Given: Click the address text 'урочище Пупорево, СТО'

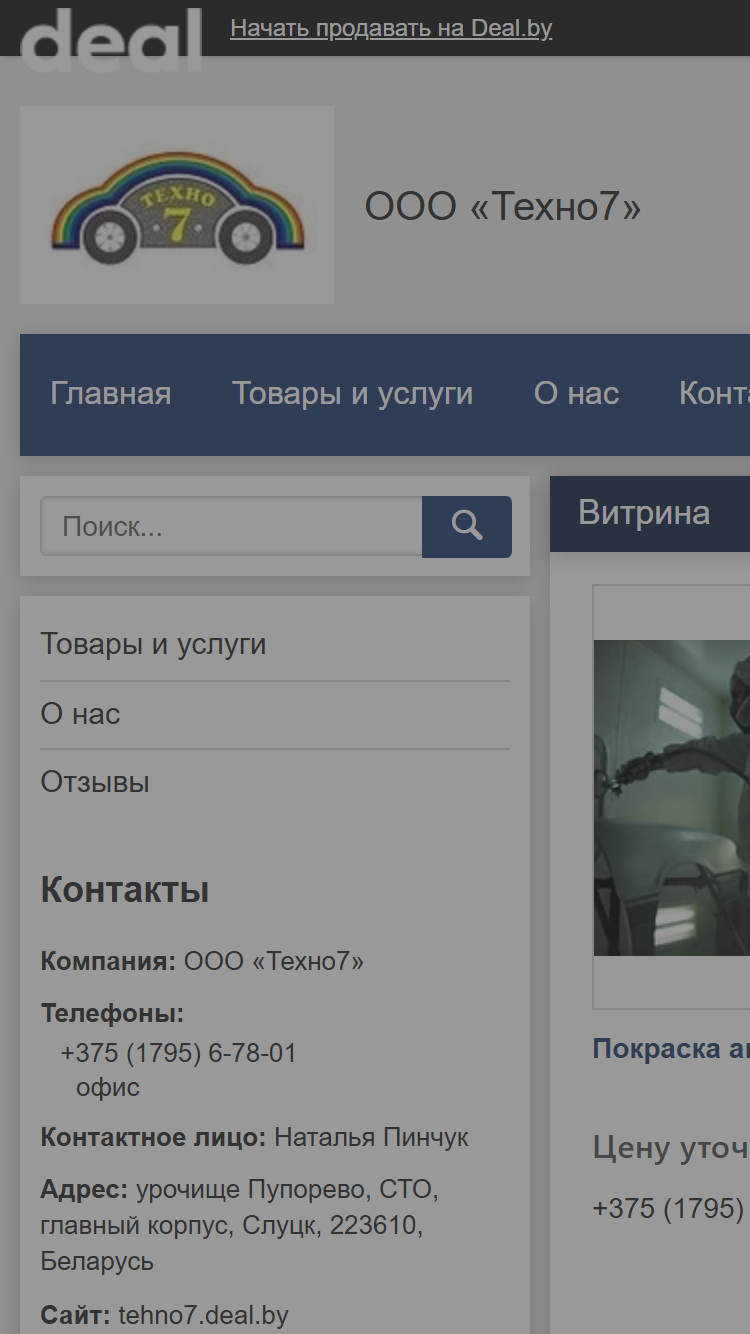Looking at the screenshot, I should pos(287,1190).
